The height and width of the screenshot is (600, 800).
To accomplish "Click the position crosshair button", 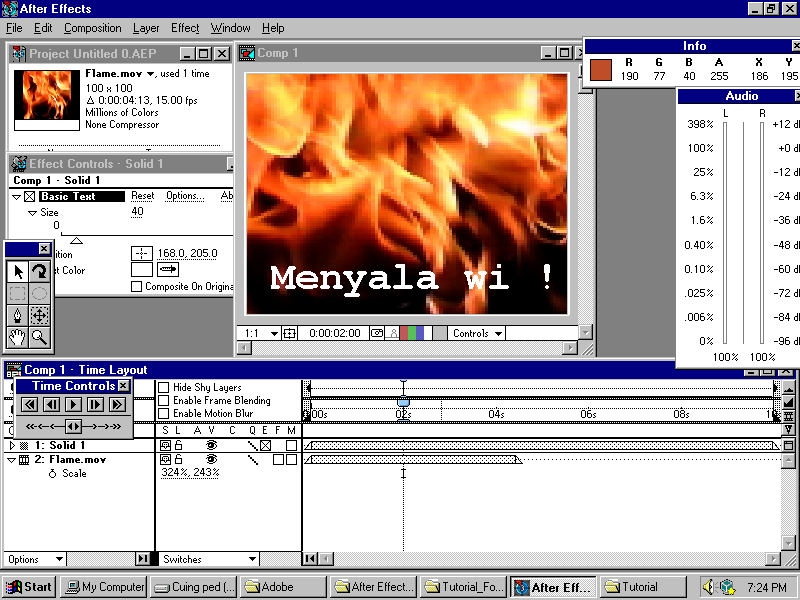I will [x=142, y=253].
